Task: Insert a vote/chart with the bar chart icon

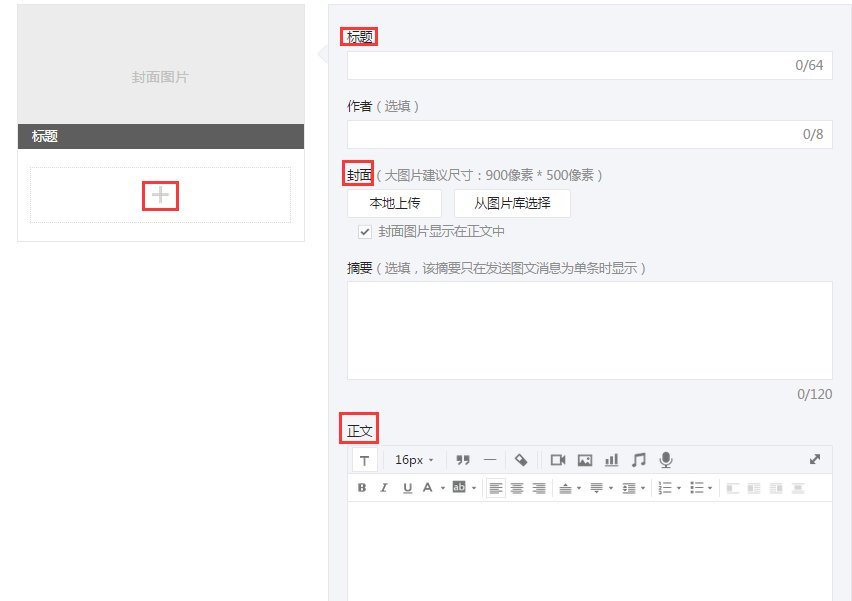Action: point(612,459)
